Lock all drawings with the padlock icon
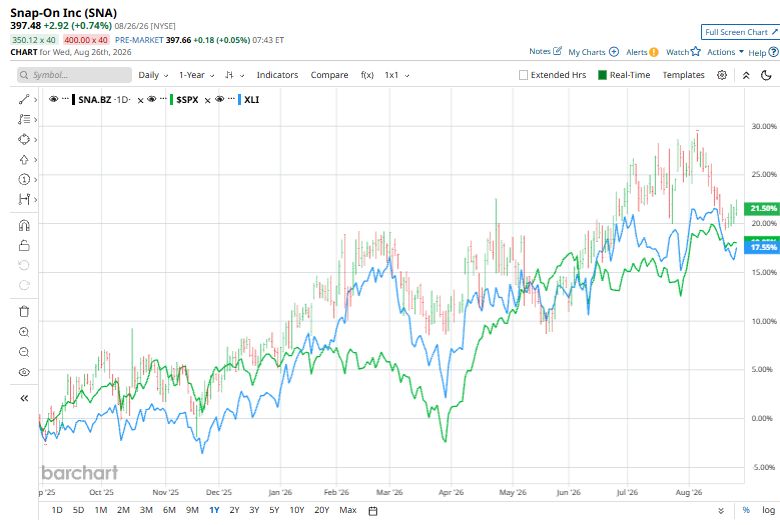 point(24,245)
